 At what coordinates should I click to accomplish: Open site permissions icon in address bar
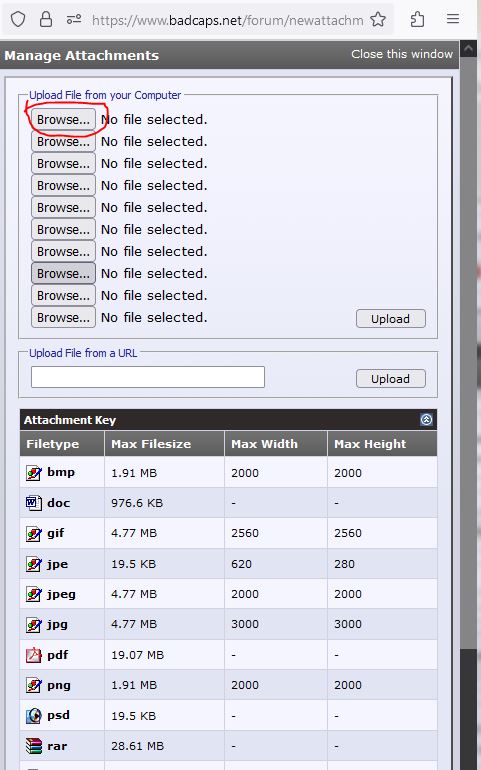coord(74,20)
